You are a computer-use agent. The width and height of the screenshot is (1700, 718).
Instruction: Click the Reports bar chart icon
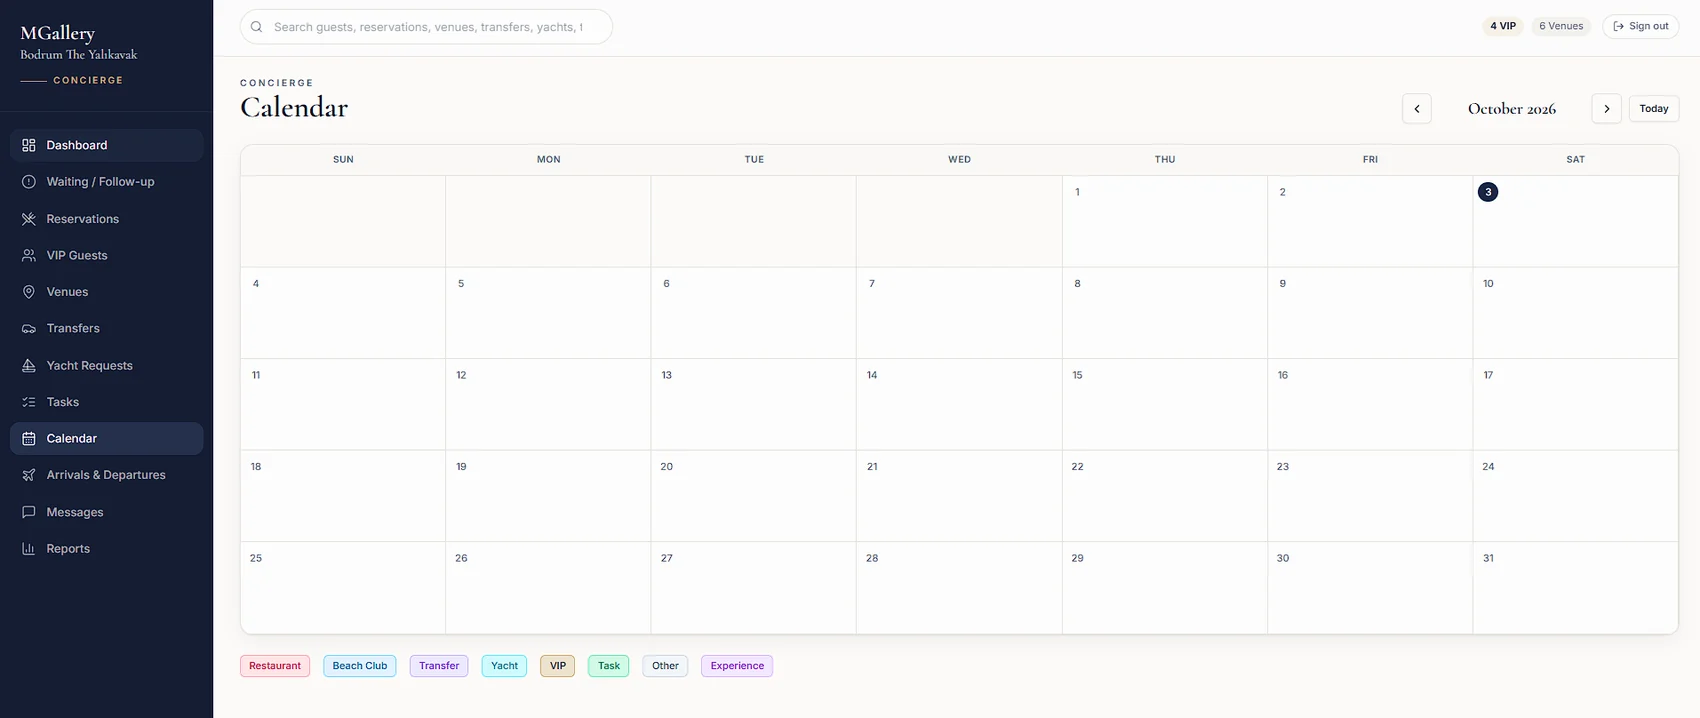click(x=29, y=548)
